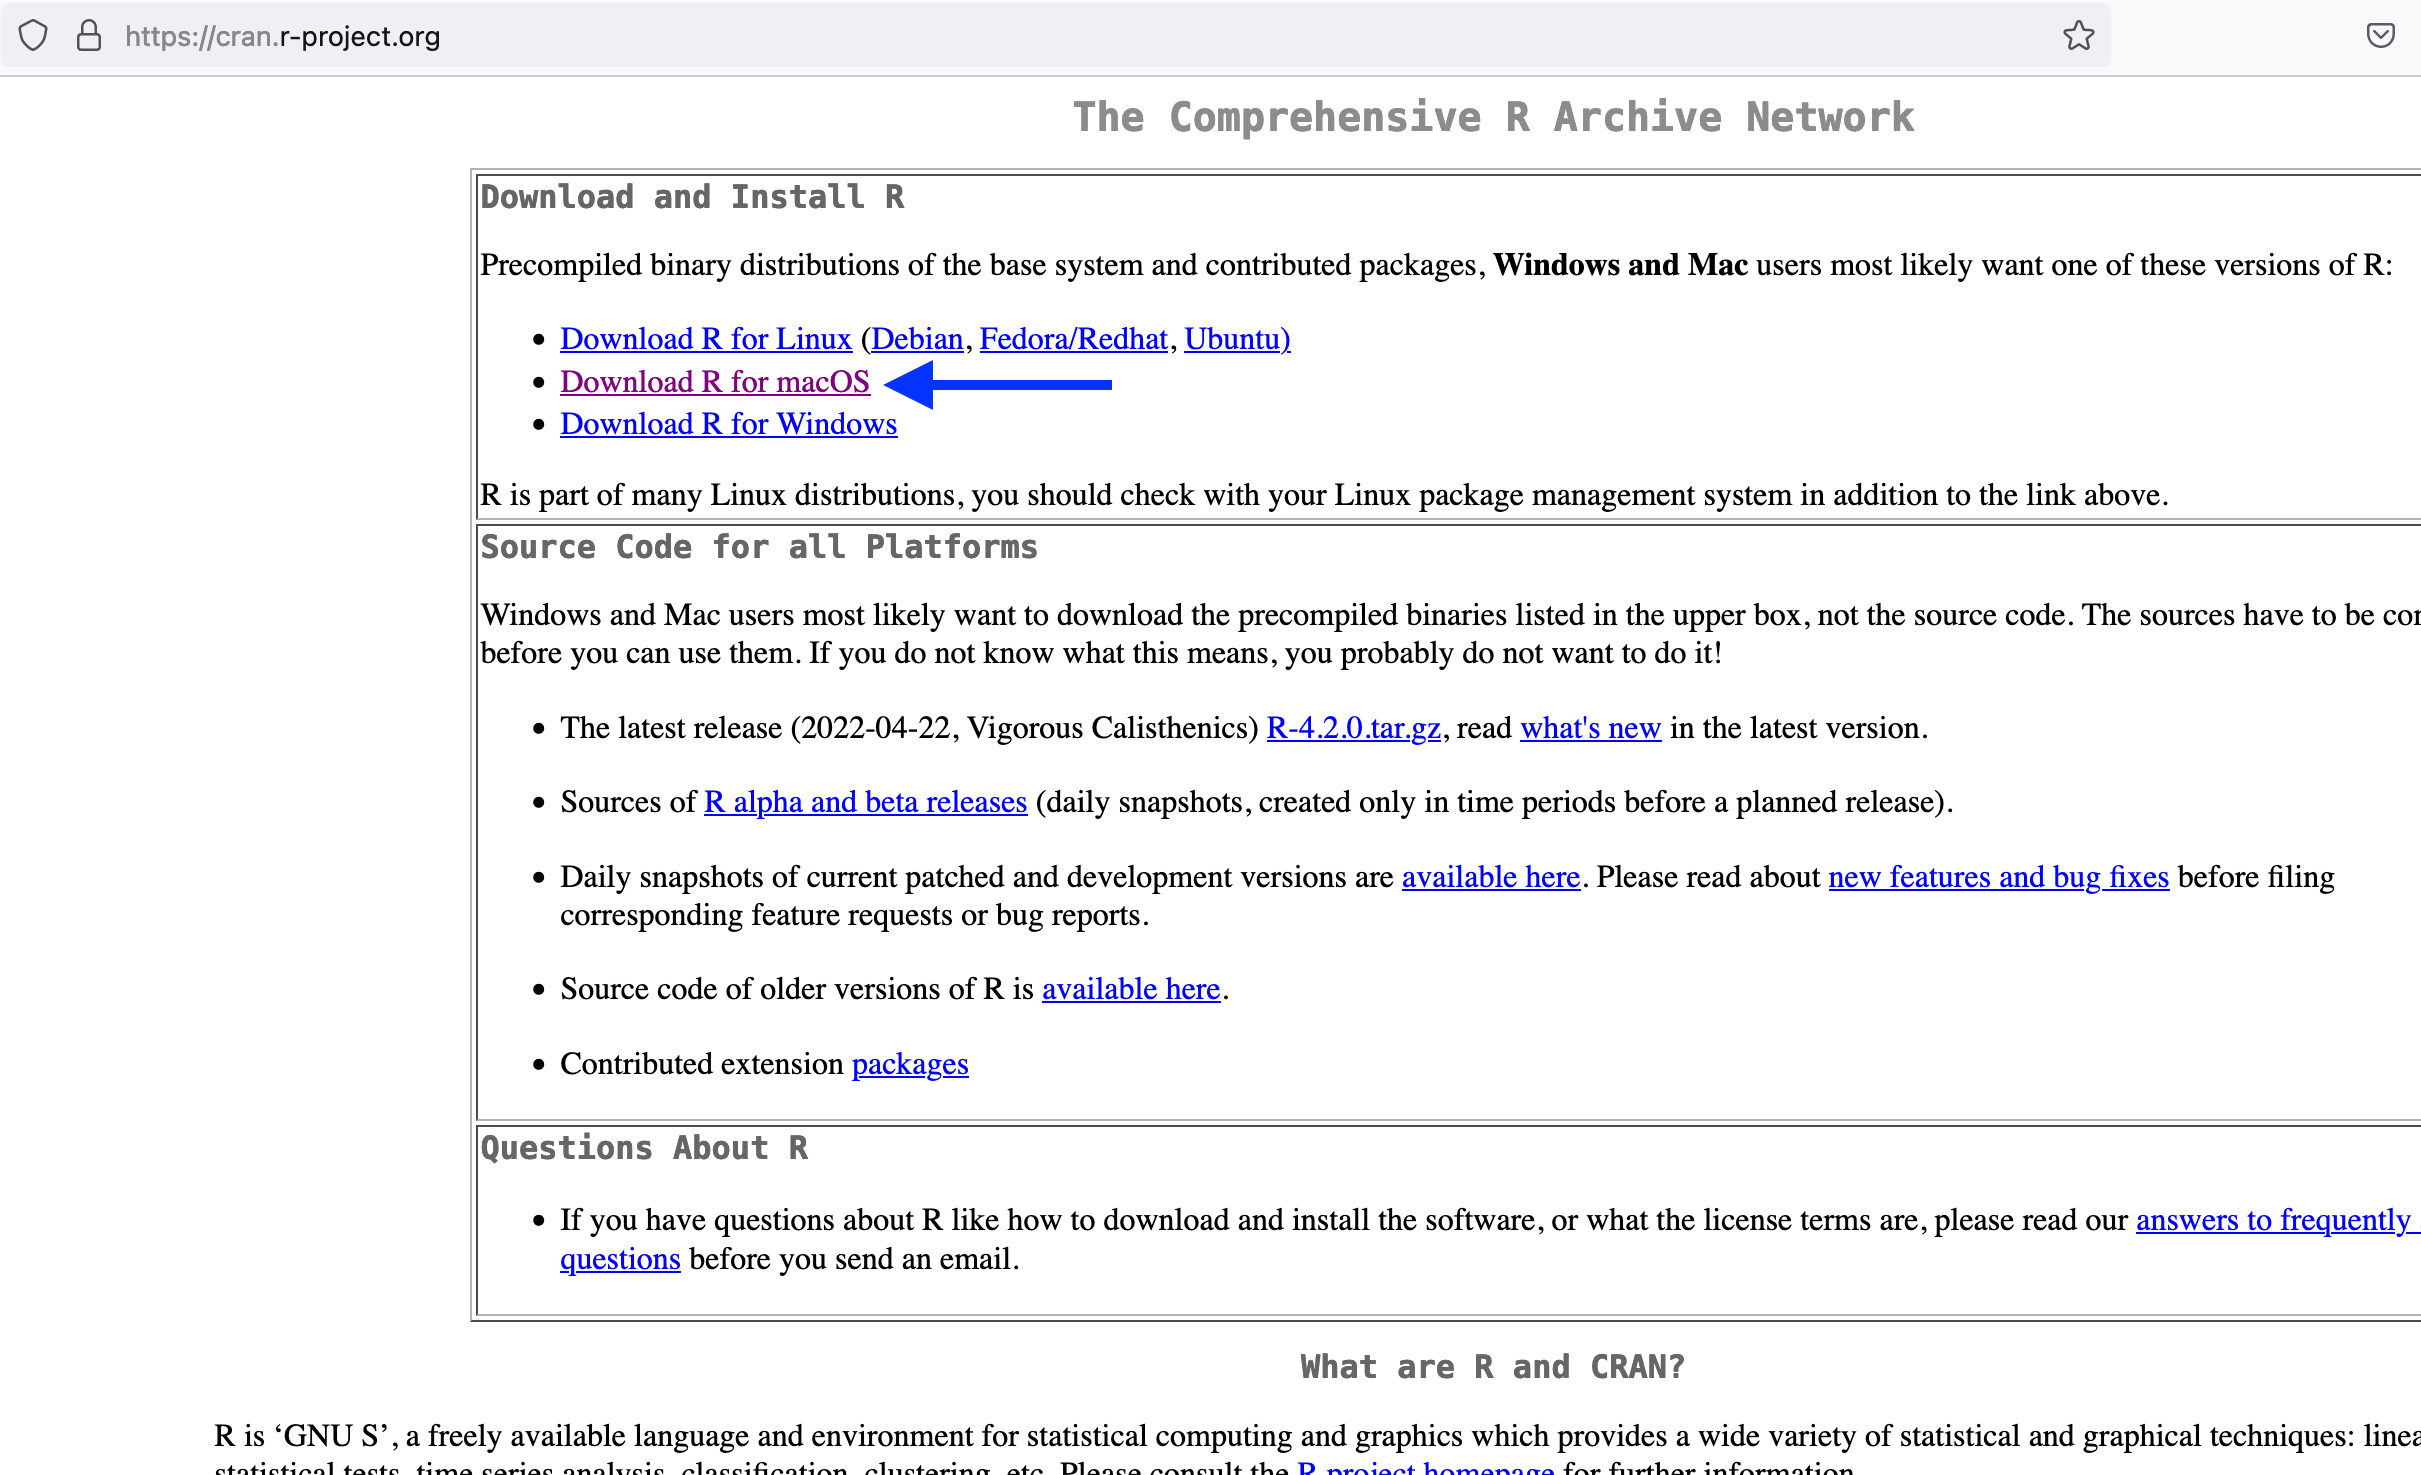The width and height of the screenshot is (2421, 1475).
Task: Click Source Code for all Platforms heading
Action: click(759, 547)
